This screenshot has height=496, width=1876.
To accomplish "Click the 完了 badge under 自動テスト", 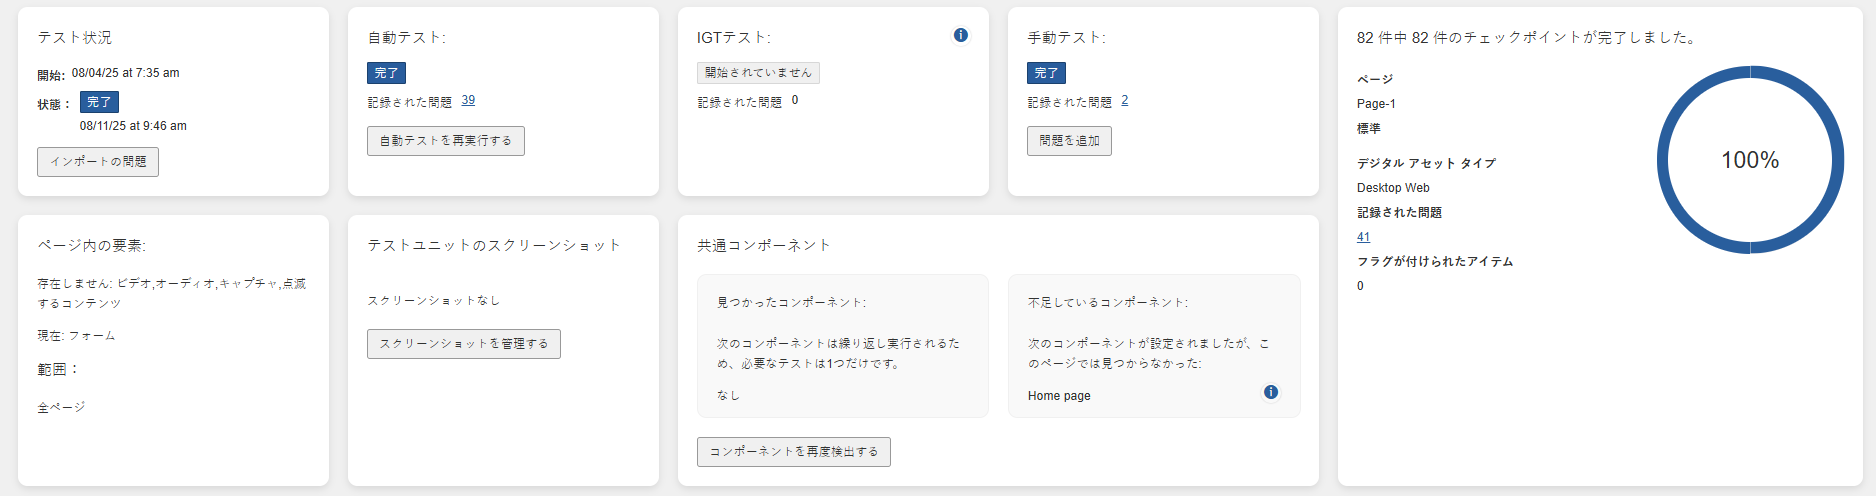I will tap(386, 73).
